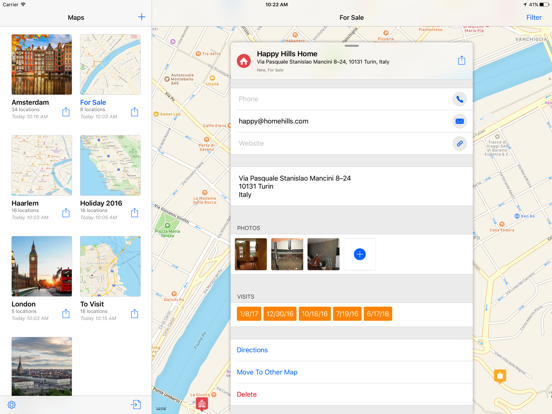Tap the Casa Fedora map marker
Image resolution: width=552 pixels, height=414 pixels.
[x=502, y=224]
